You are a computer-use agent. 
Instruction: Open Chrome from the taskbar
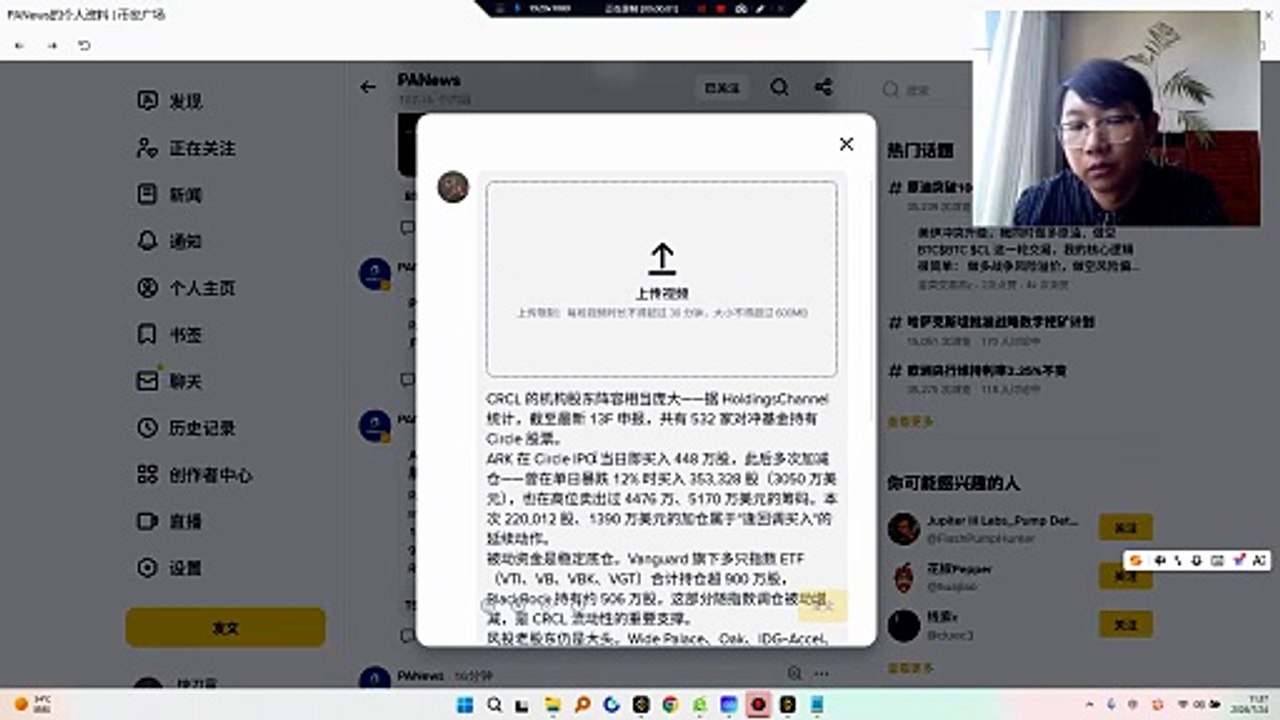point(670,705)
